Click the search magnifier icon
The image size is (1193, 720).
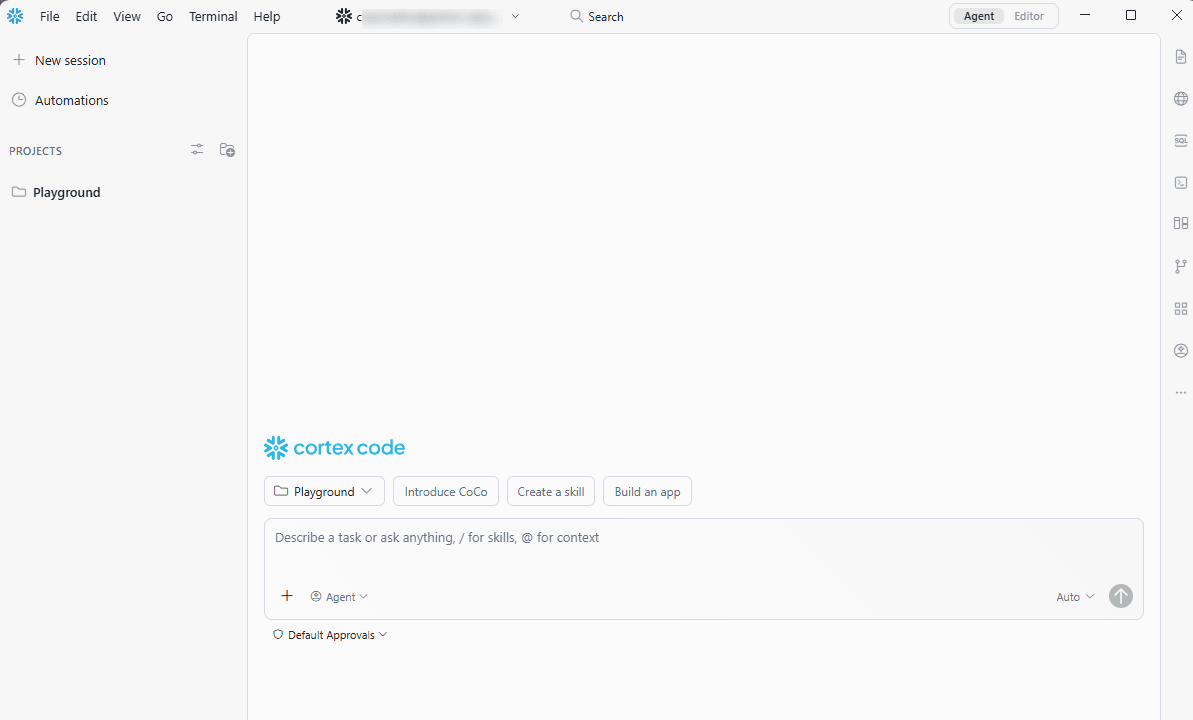[x=576, y=16]
